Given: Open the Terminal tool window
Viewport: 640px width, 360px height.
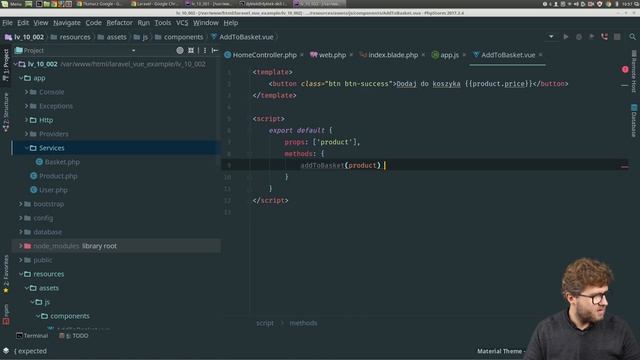Looking at the screenshot, I should (x=32, y=336).
